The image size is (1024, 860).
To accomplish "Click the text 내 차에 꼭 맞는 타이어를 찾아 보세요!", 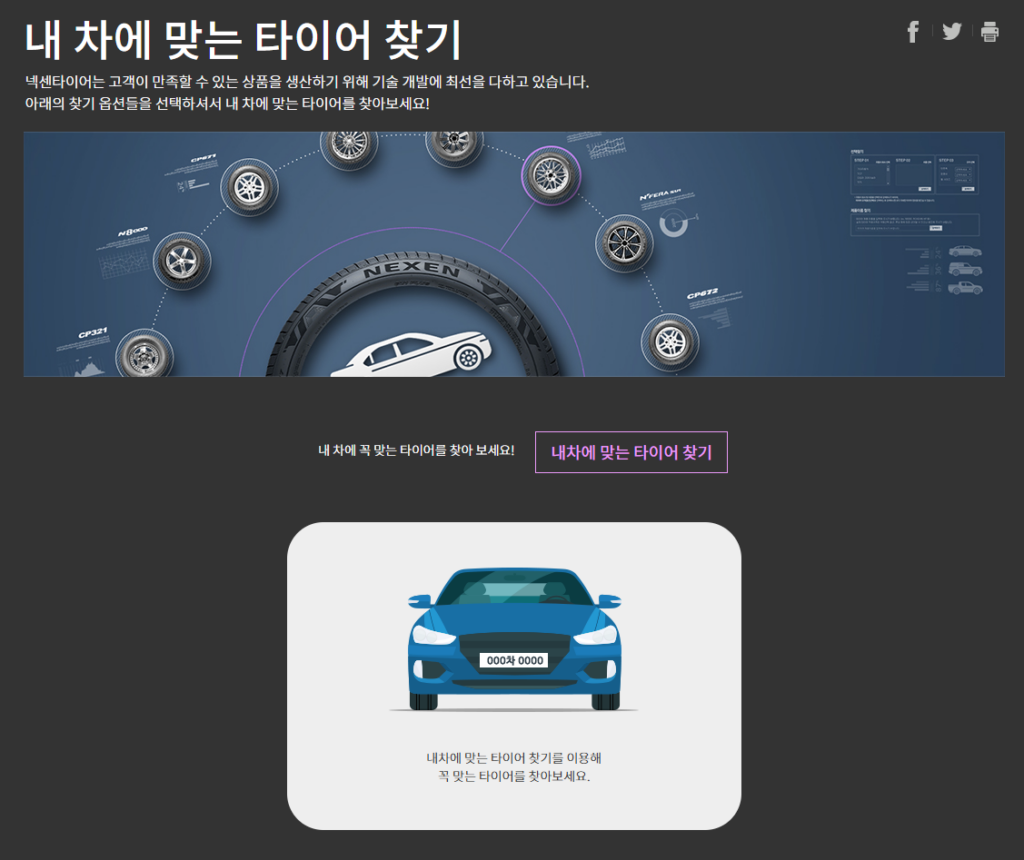I will [416, 451].
